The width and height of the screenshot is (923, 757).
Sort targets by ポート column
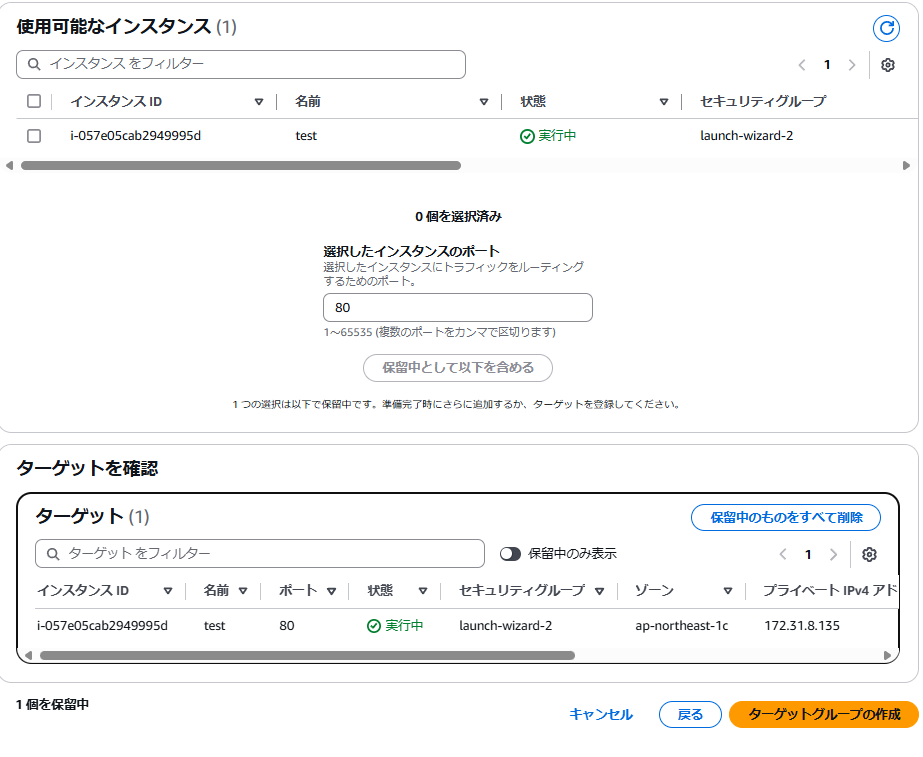pyautogui.click(x=331, y=591)
